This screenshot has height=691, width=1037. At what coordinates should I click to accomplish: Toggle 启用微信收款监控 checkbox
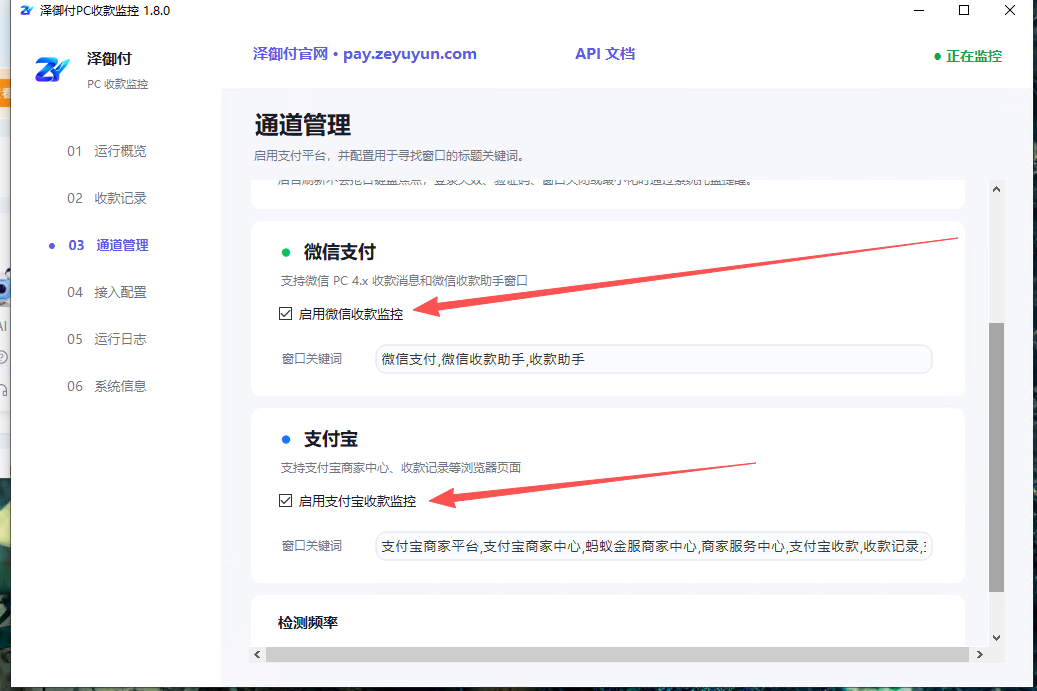286,313
